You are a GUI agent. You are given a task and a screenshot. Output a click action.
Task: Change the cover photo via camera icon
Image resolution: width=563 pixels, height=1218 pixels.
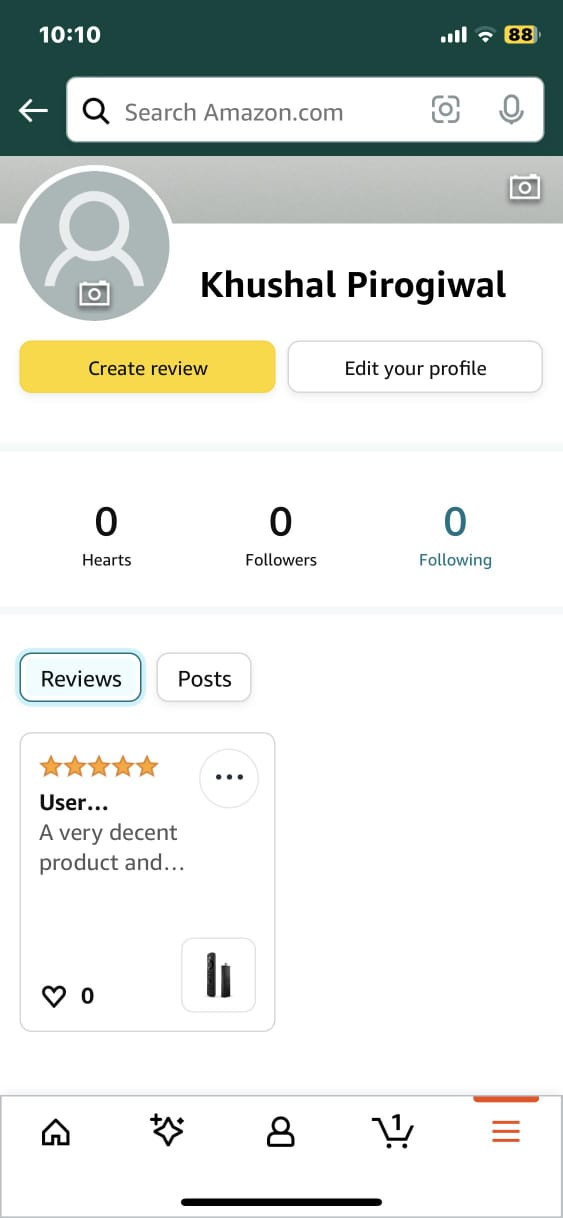coord(525,187)
